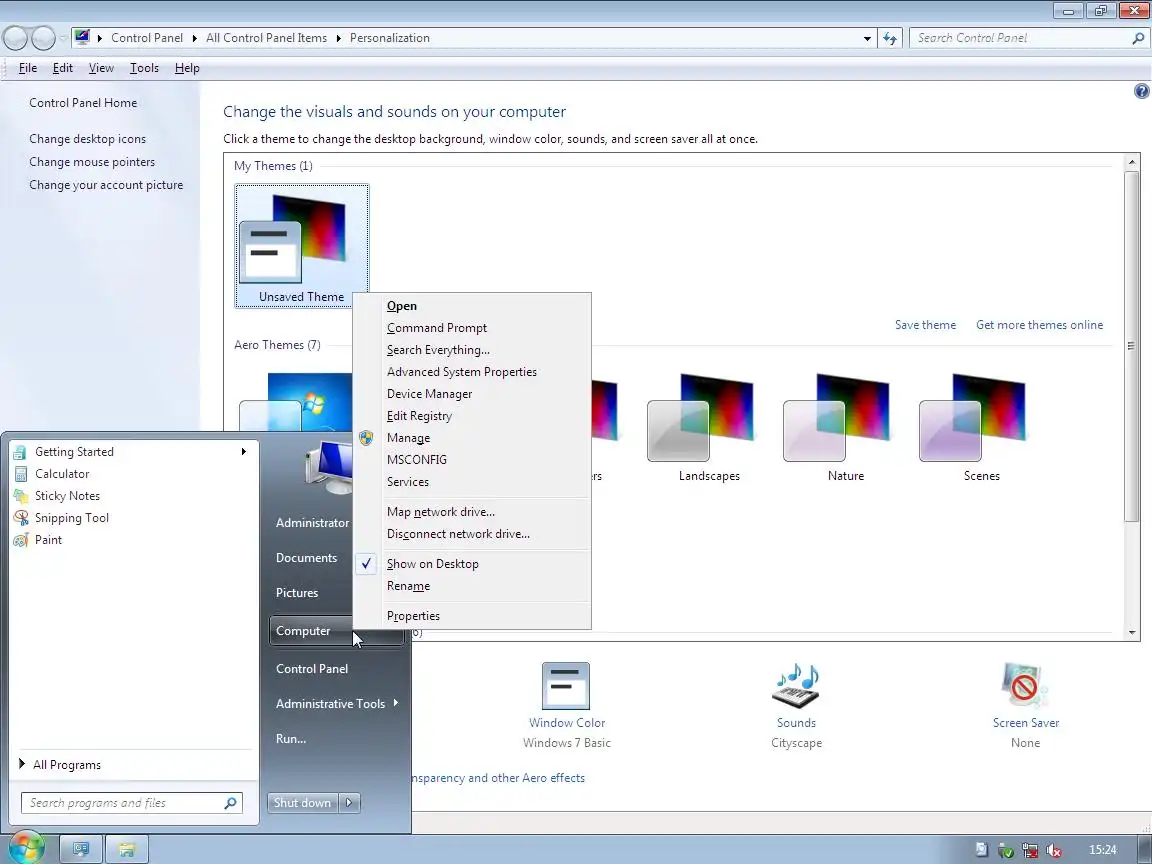
Task: Choose Device Manager from the context menu
Action: point(472,395)
